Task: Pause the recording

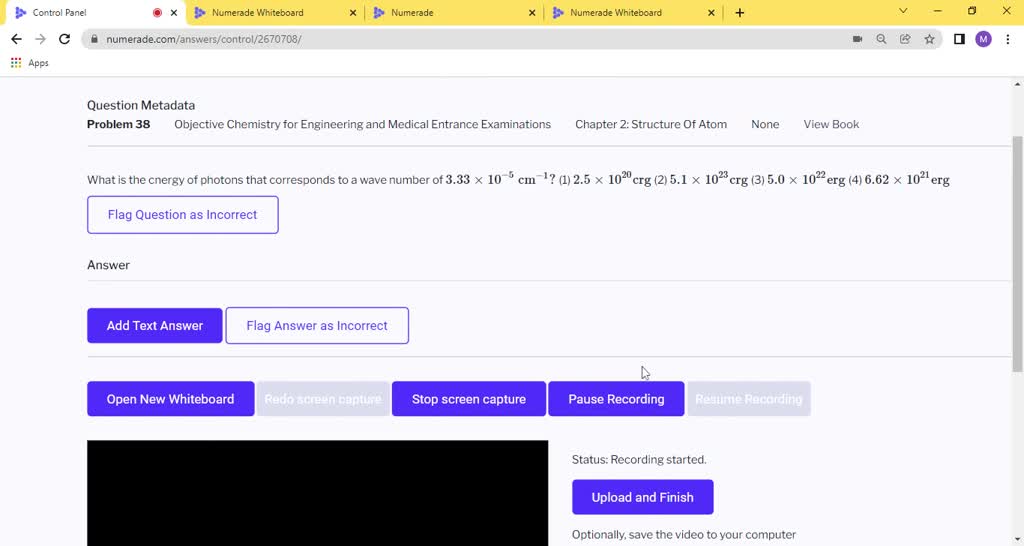Action: [616, 399]
